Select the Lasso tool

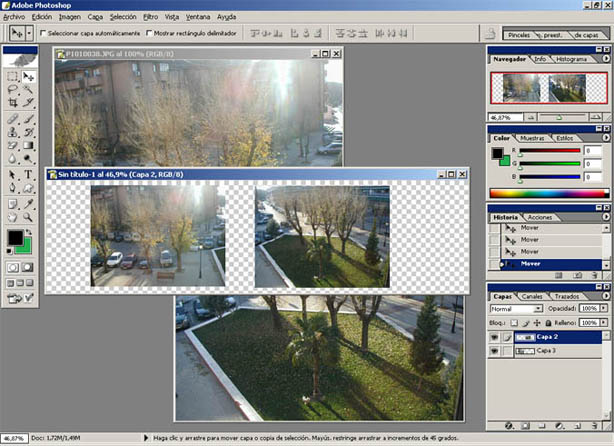click(x=13, y=89)
